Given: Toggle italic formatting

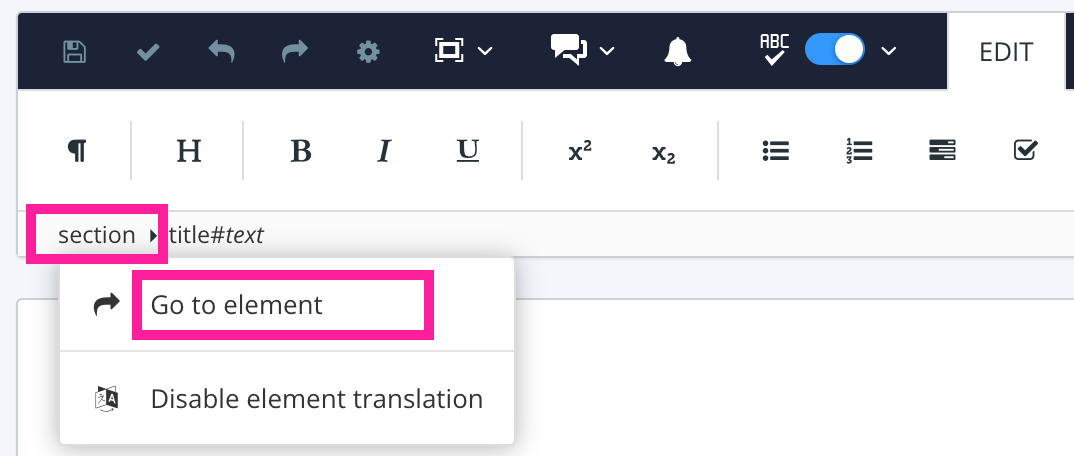Looking at the screenshot, I should [383, 150].
